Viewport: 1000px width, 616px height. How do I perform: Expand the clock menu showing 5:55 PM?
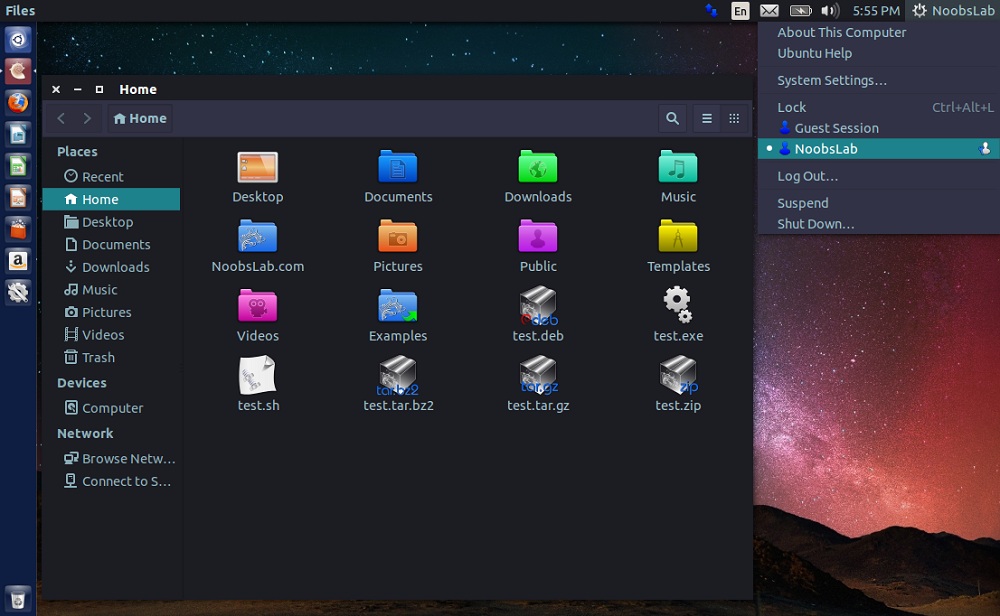(876, 11)
